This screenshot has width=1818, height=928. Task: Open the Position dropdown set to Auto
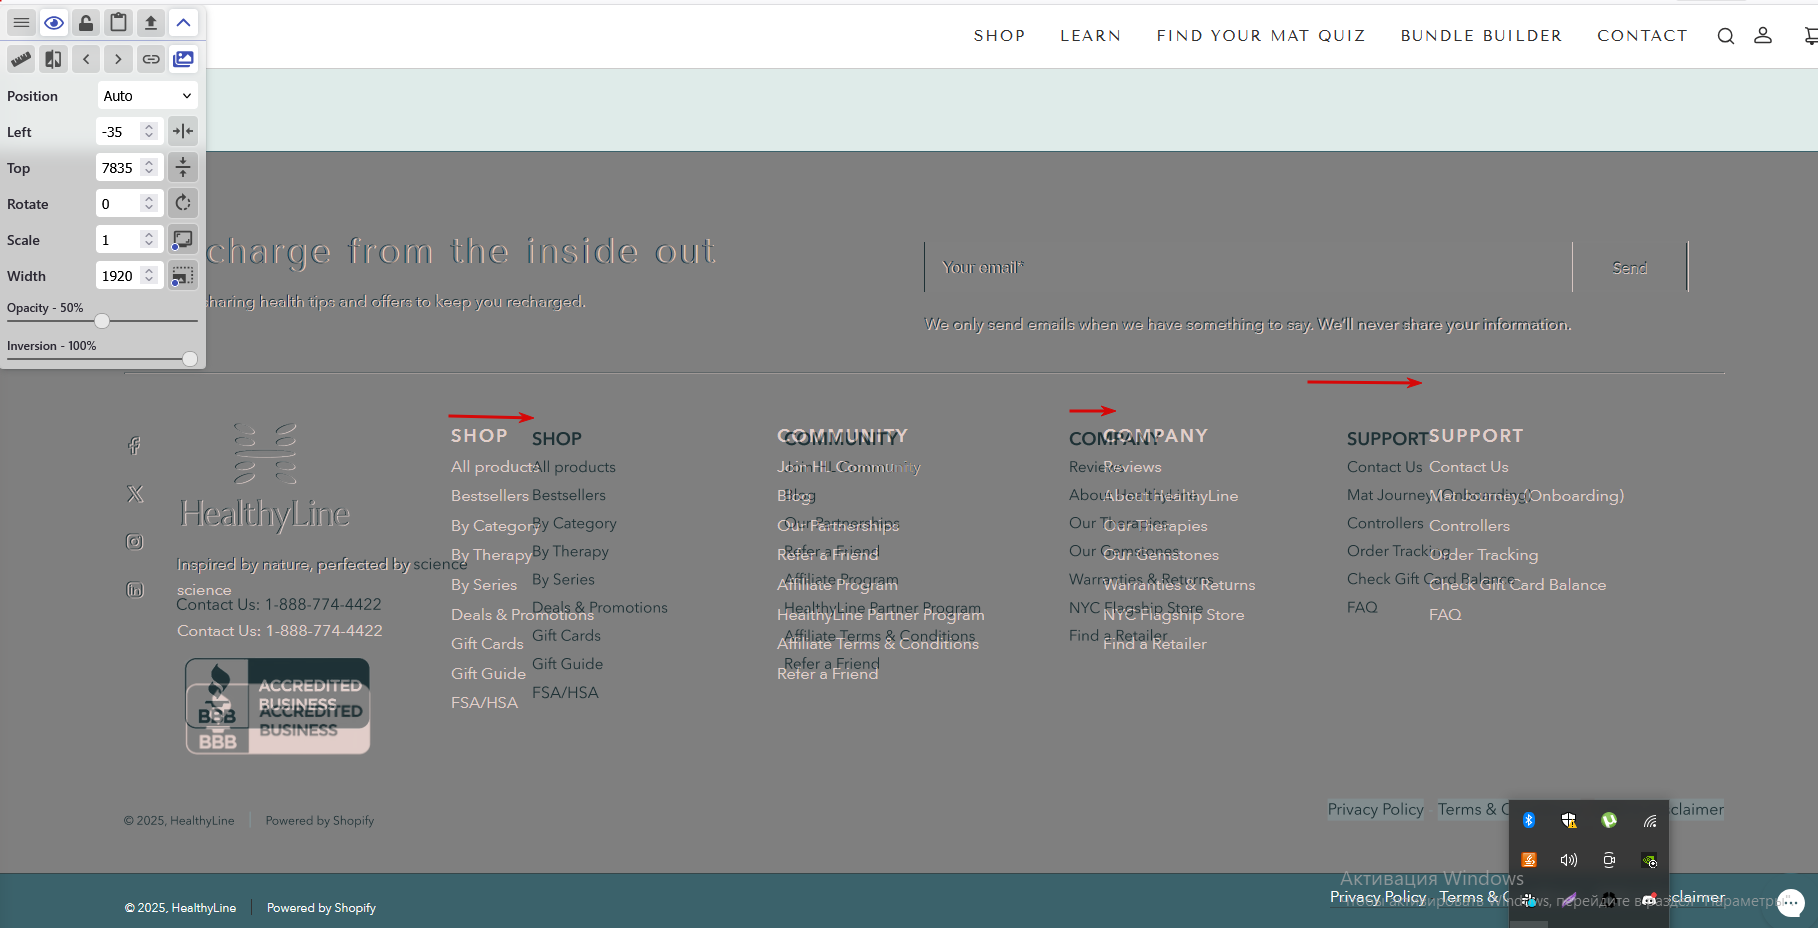point(147,96)
